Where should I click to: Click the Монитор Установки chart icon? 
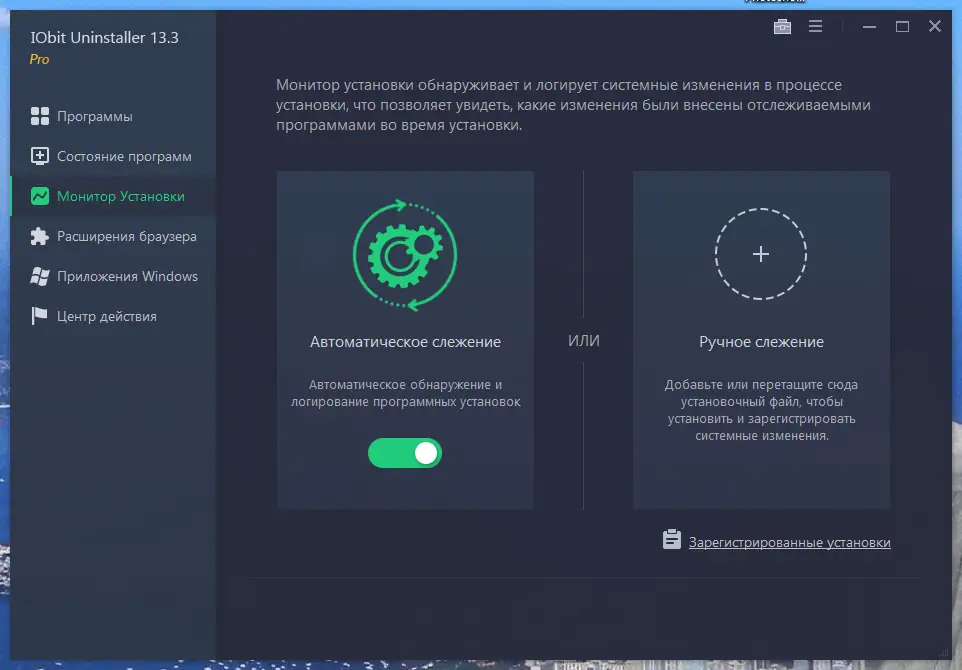click(40, 196)
